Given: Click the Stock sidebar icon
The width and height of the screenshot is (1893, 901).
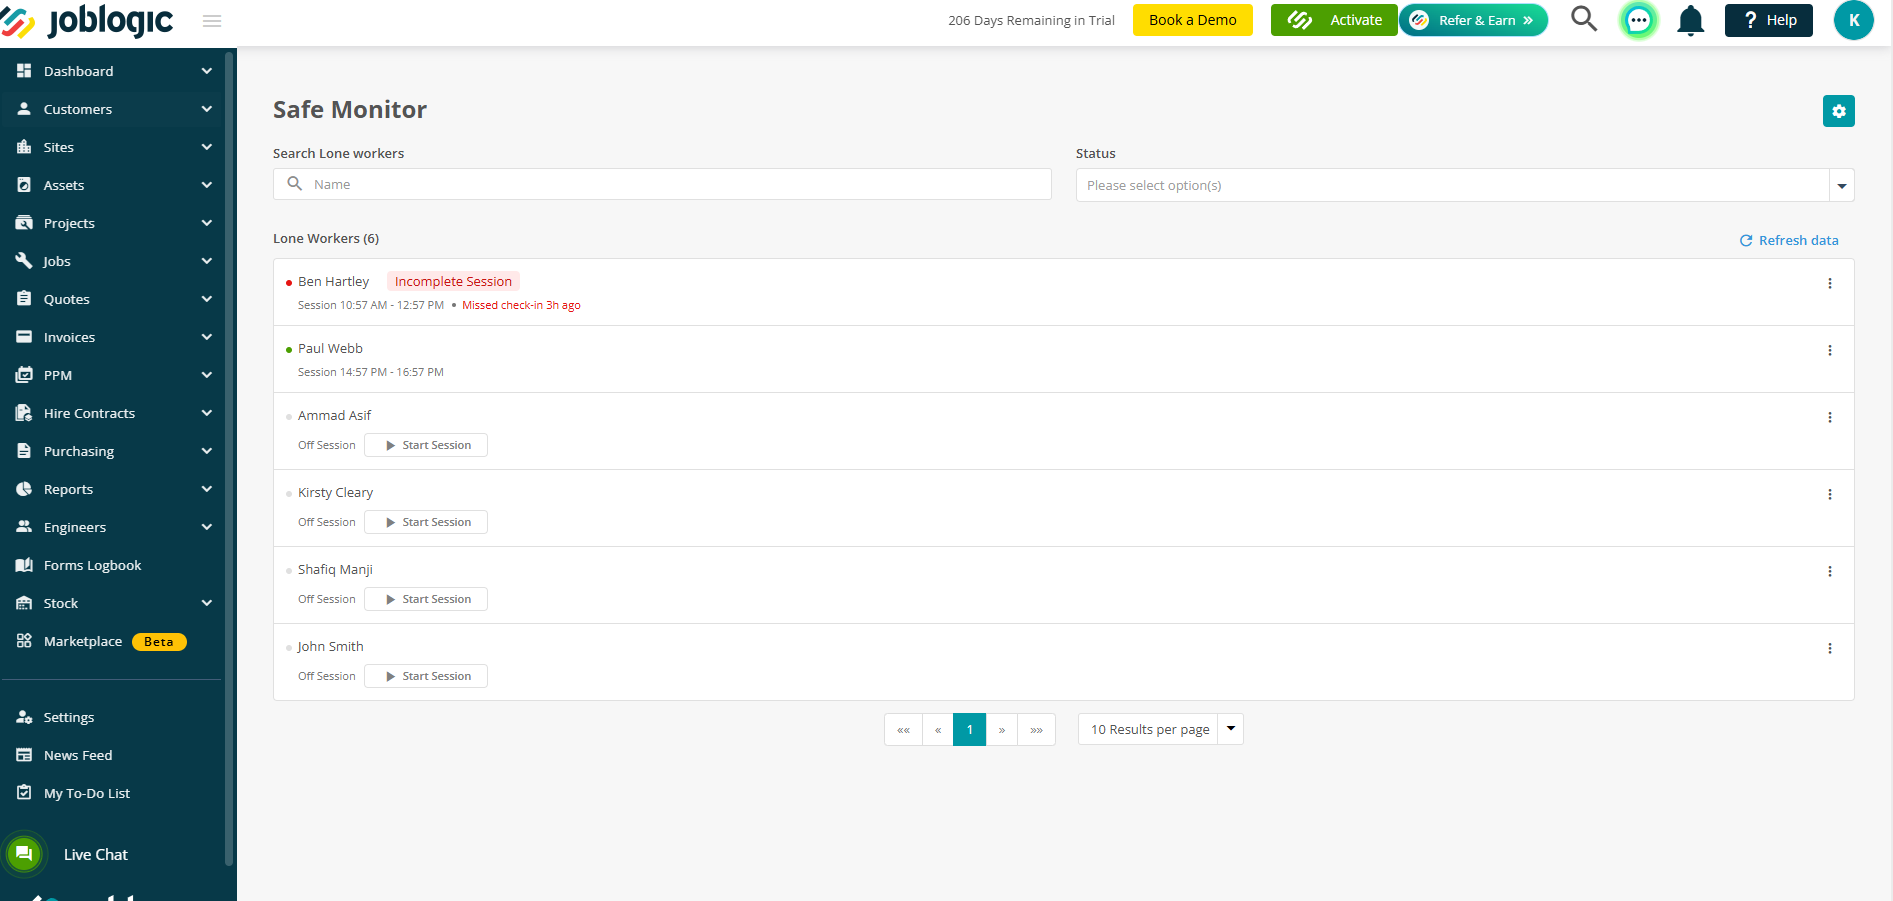Looking at the screenshot, I should pyautogui.click(x=24, y=603).
